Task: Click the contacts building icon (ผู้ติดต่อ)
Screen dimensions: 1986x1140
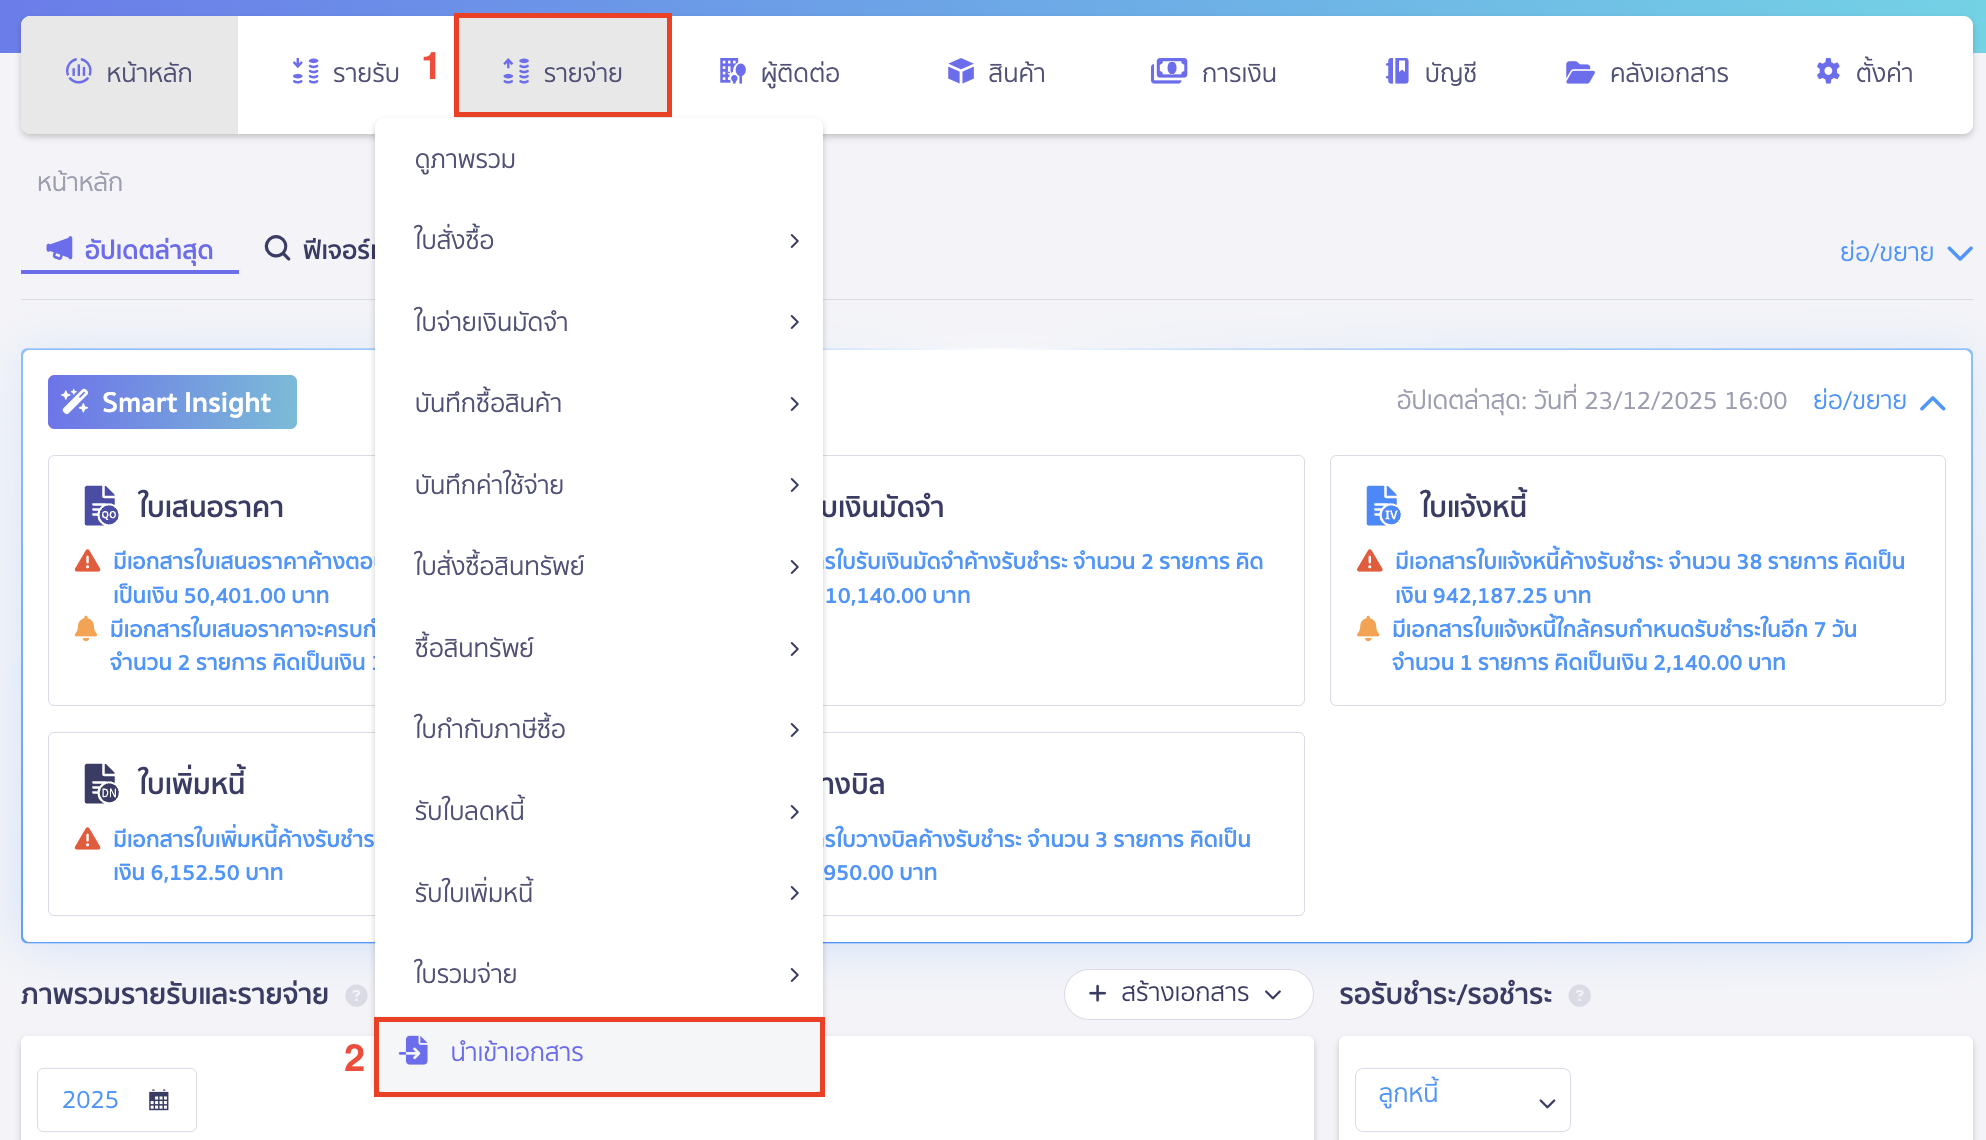Action: (732, 72)
